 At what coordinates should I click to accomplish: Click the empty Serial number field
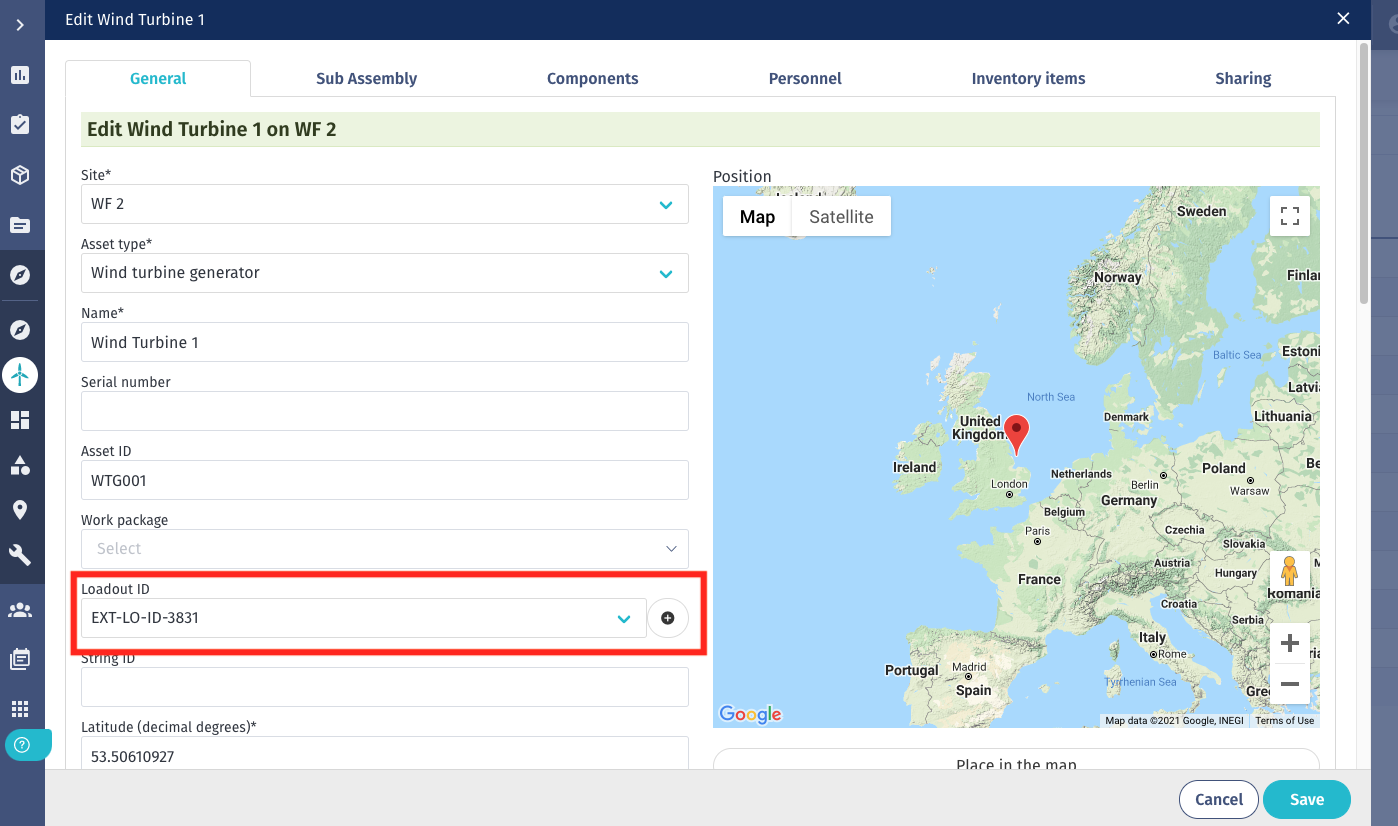pos(385,411)
